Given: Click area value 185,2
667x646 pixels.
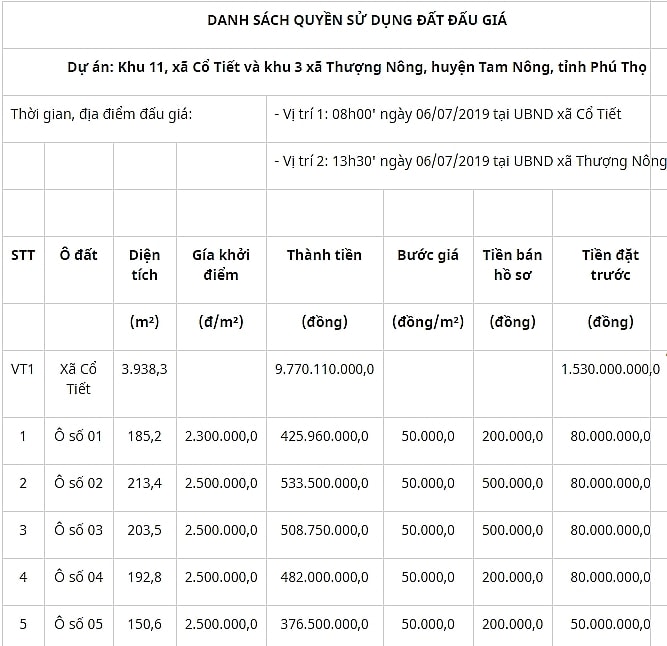Looking at the screenshot, I should (145, 436).
